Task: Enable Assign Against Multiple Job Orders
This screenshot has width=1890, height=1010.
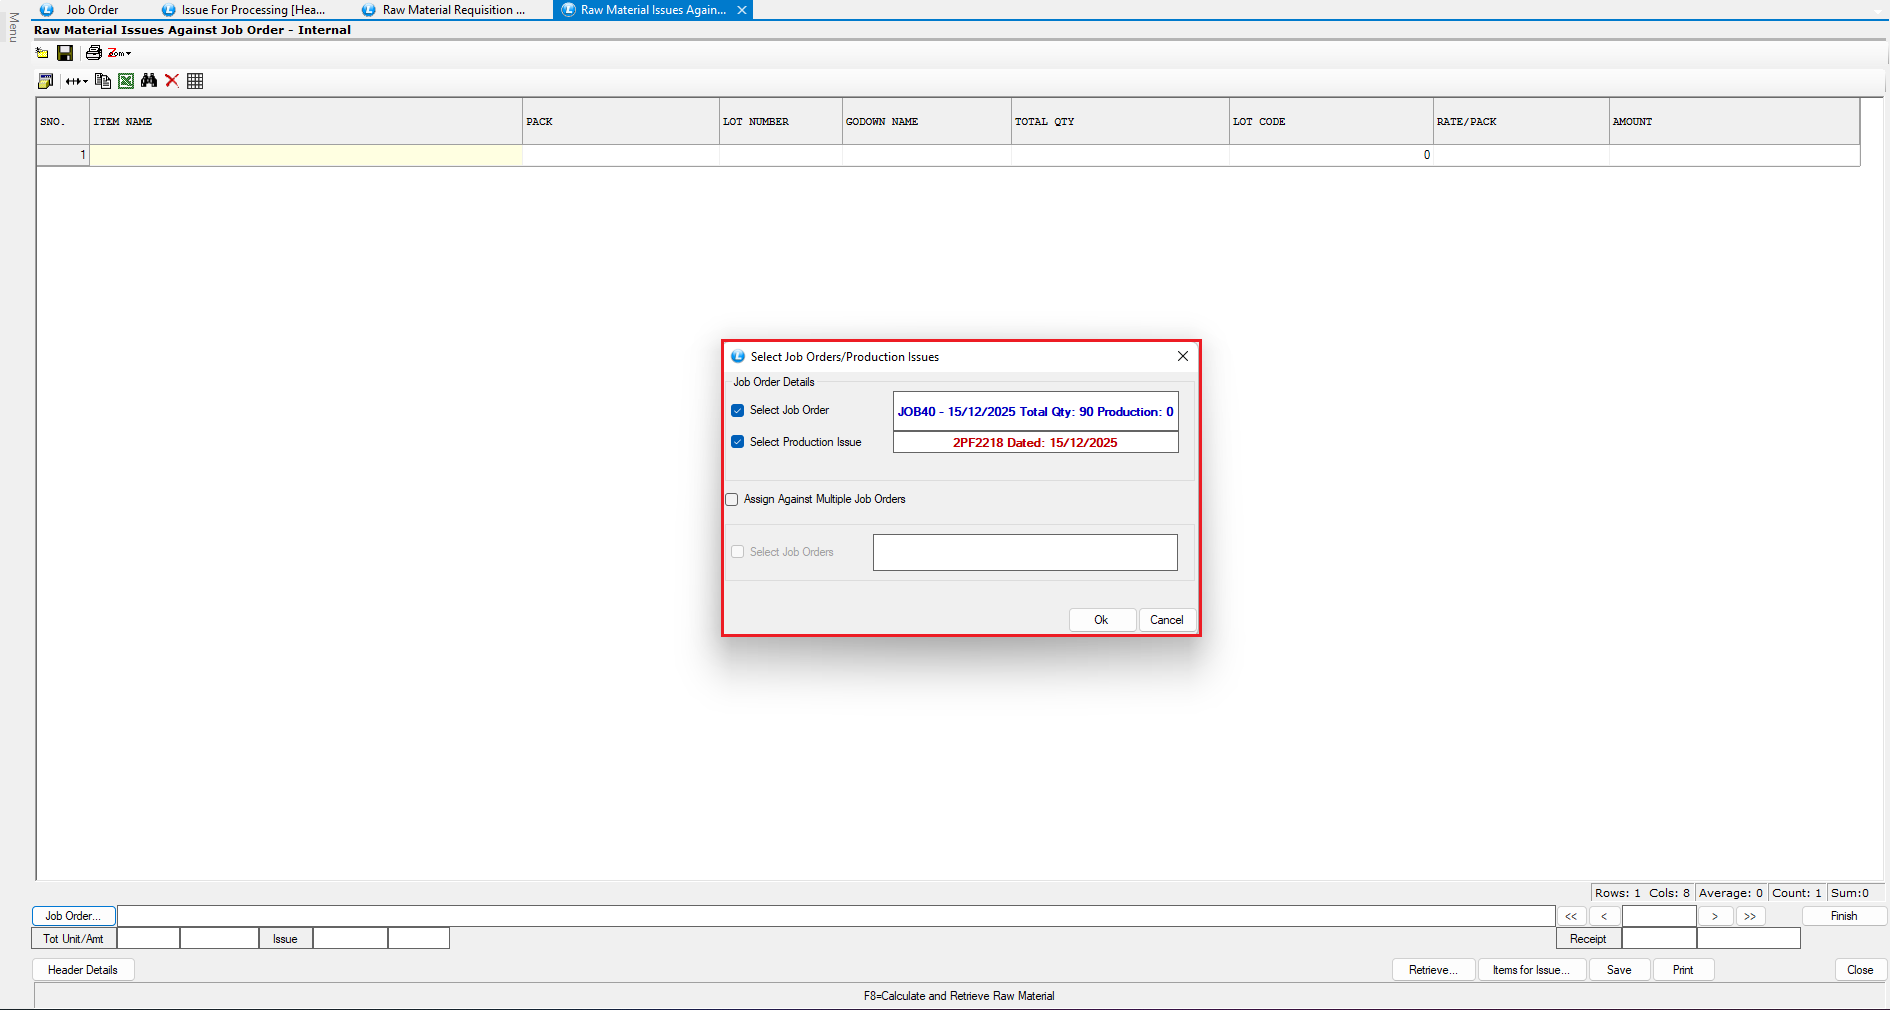Action: (732, 499)
